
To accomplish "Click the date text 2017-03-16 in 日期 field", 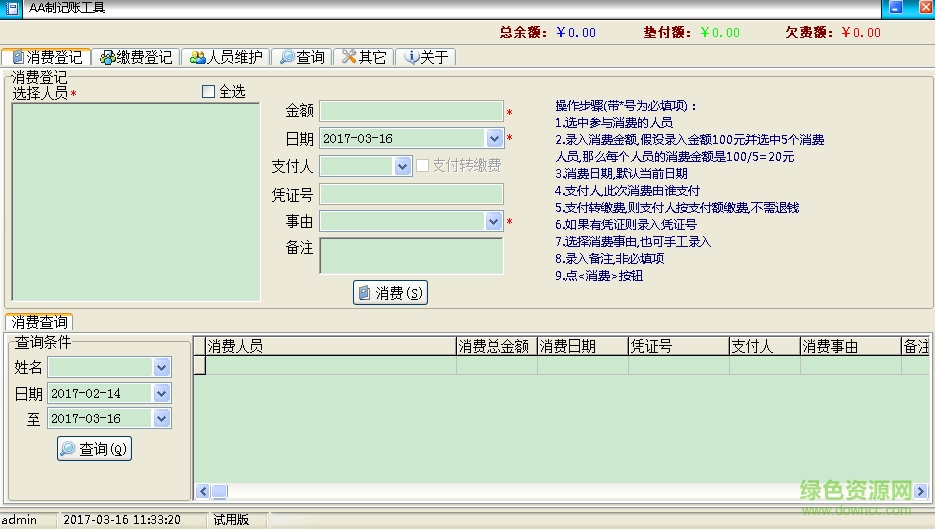I will pos(358,139).
